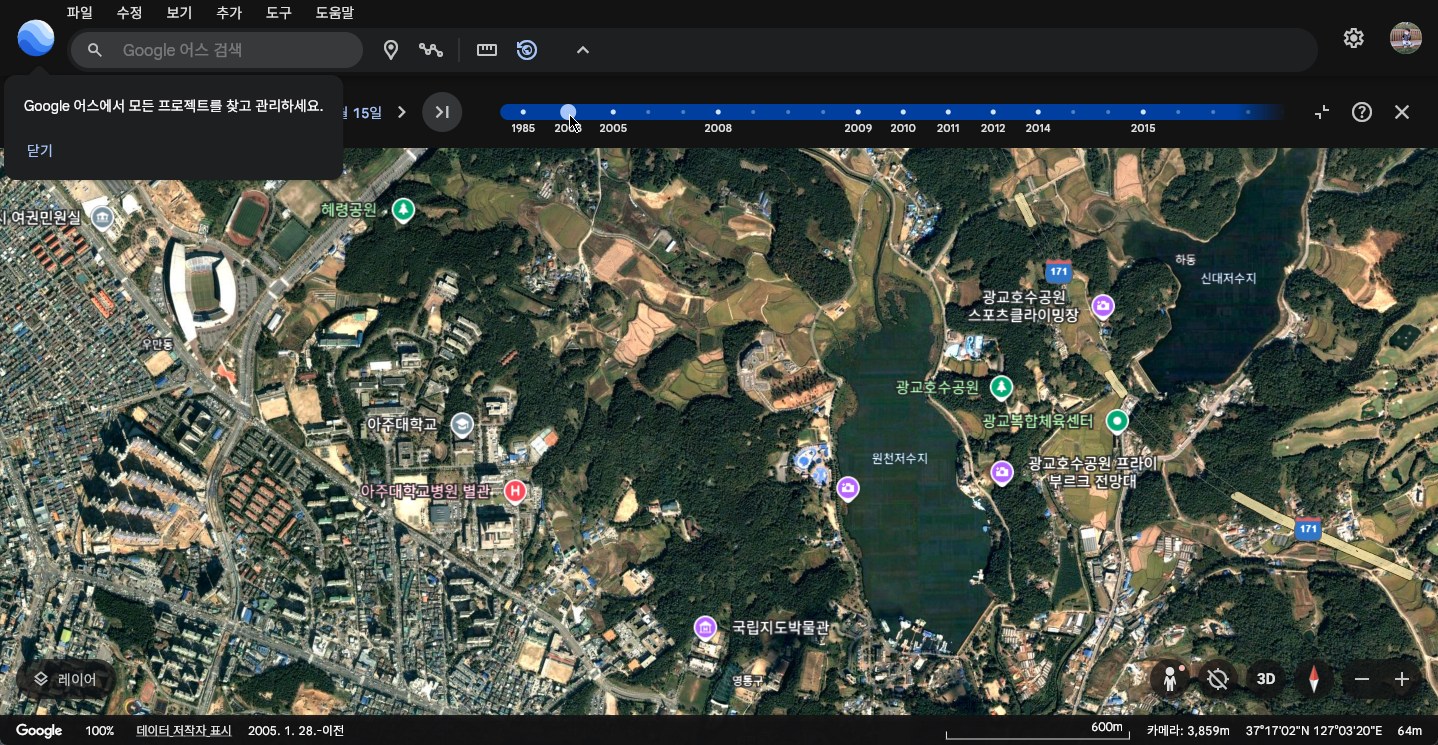Open the 도구 menu
Screen dimensions: 1438x745
pyautogui.click(x=279, y=13)
